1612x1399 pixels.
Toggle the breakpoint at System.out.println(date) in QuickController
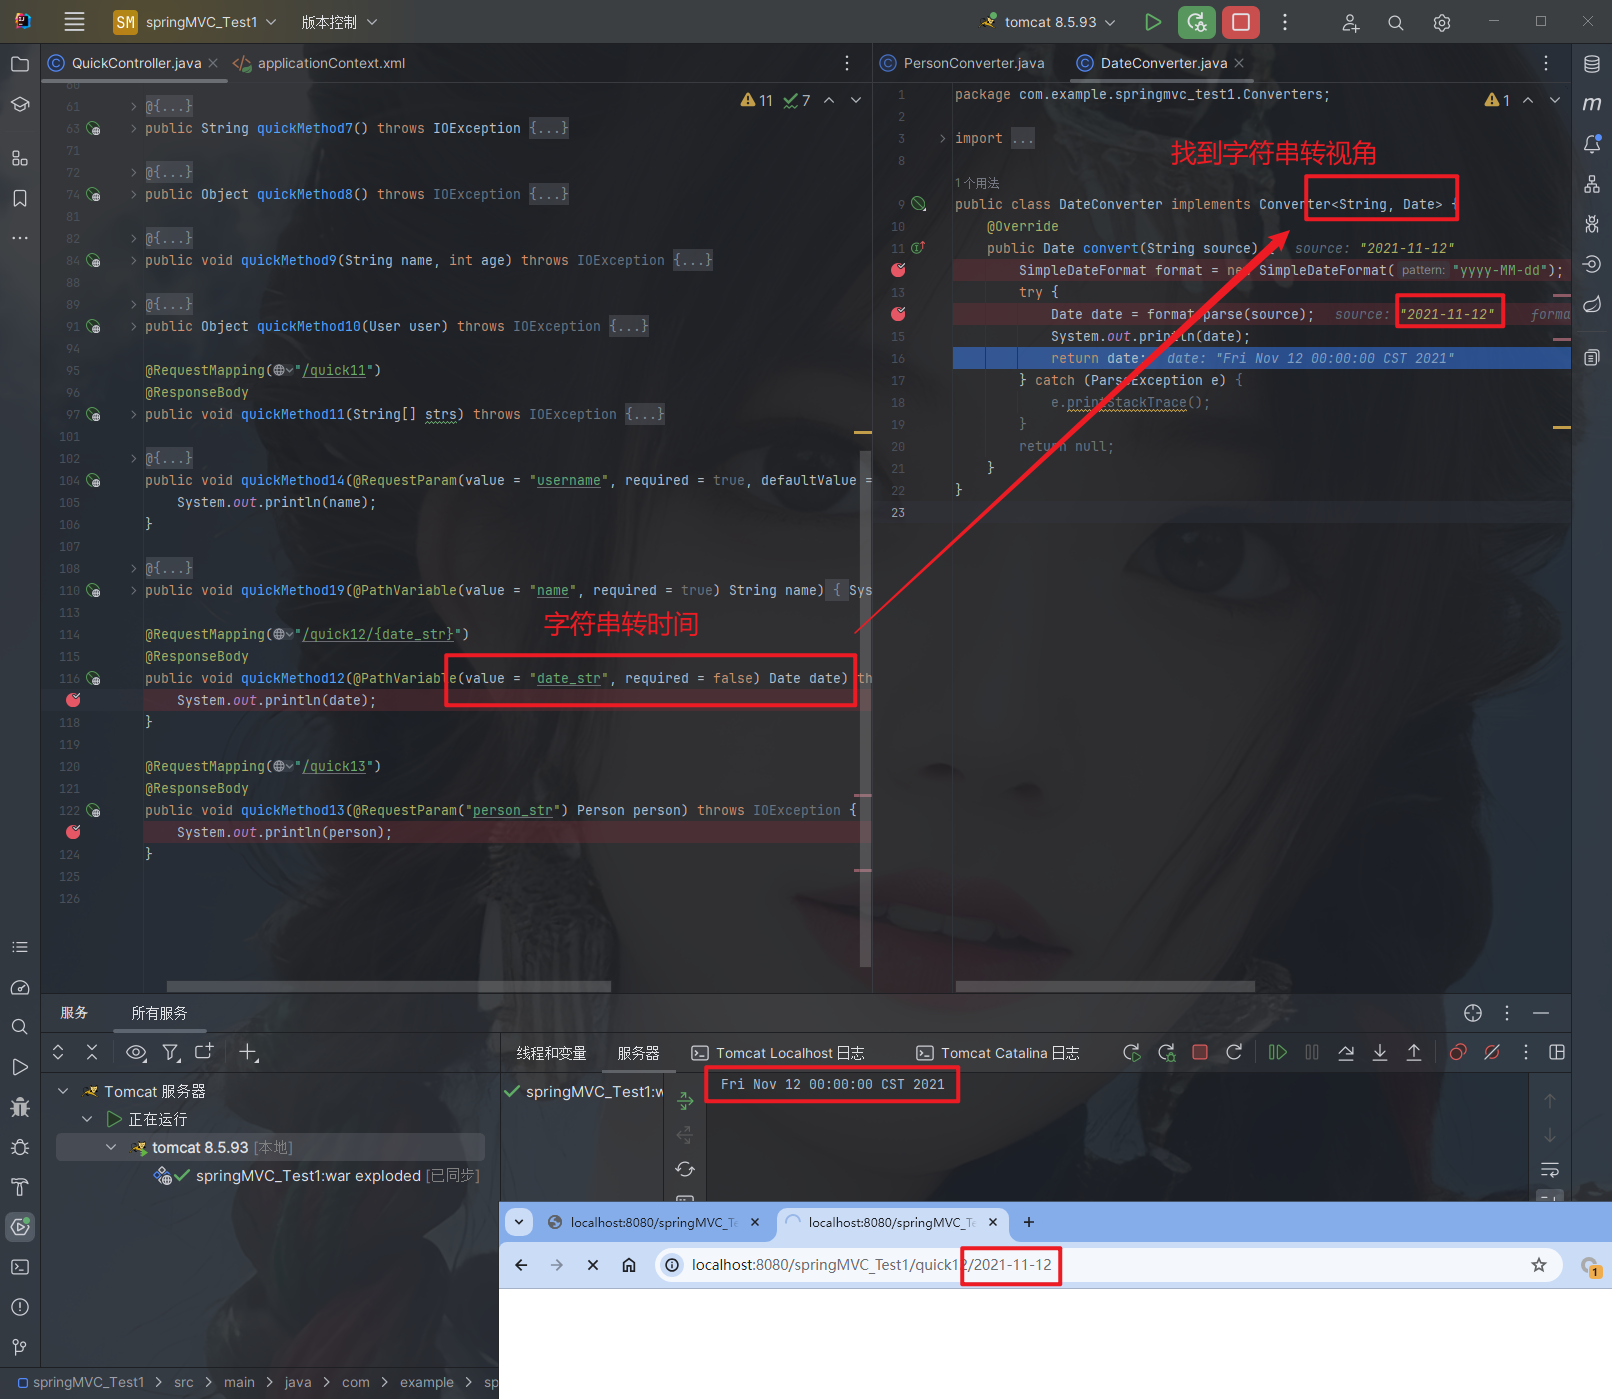coord(73,700)
